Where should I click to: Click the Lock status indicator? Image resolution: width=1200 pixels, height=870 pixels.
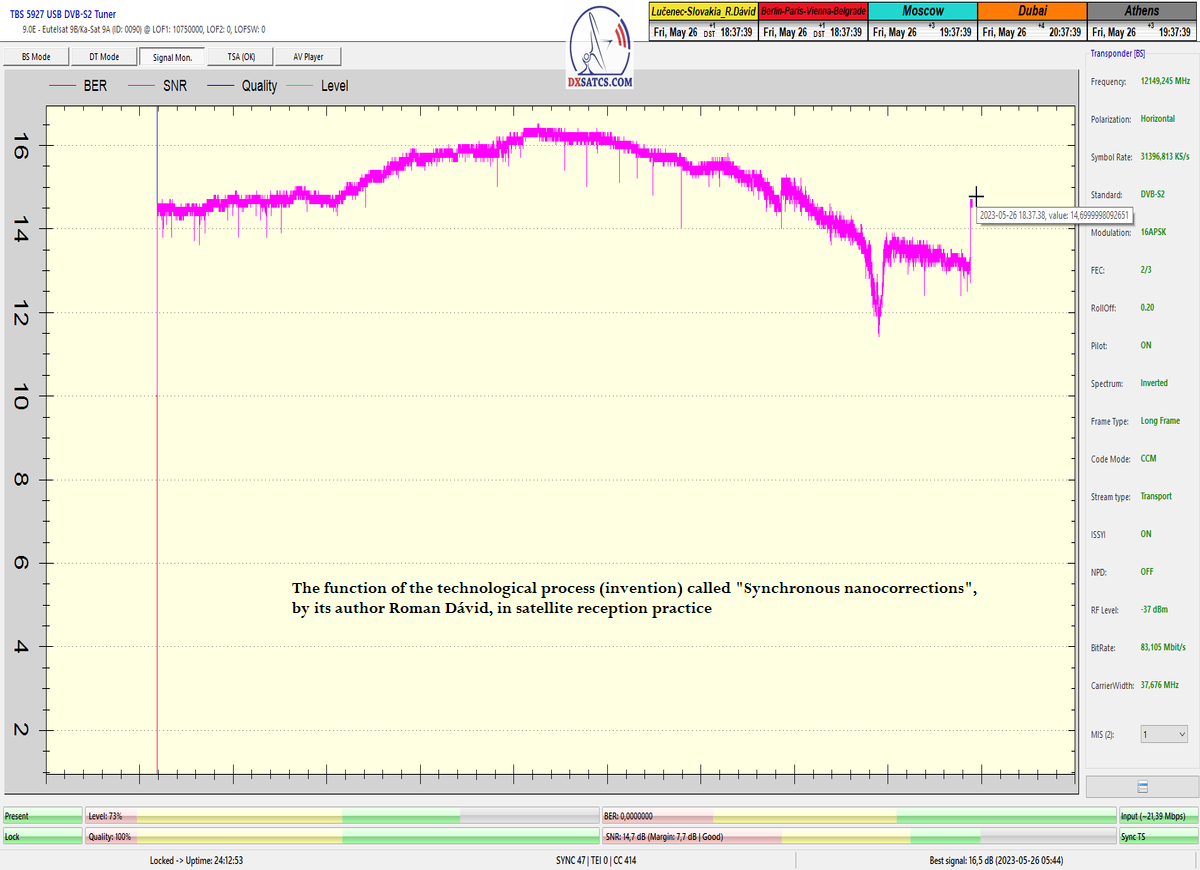(x=42, y=836)
